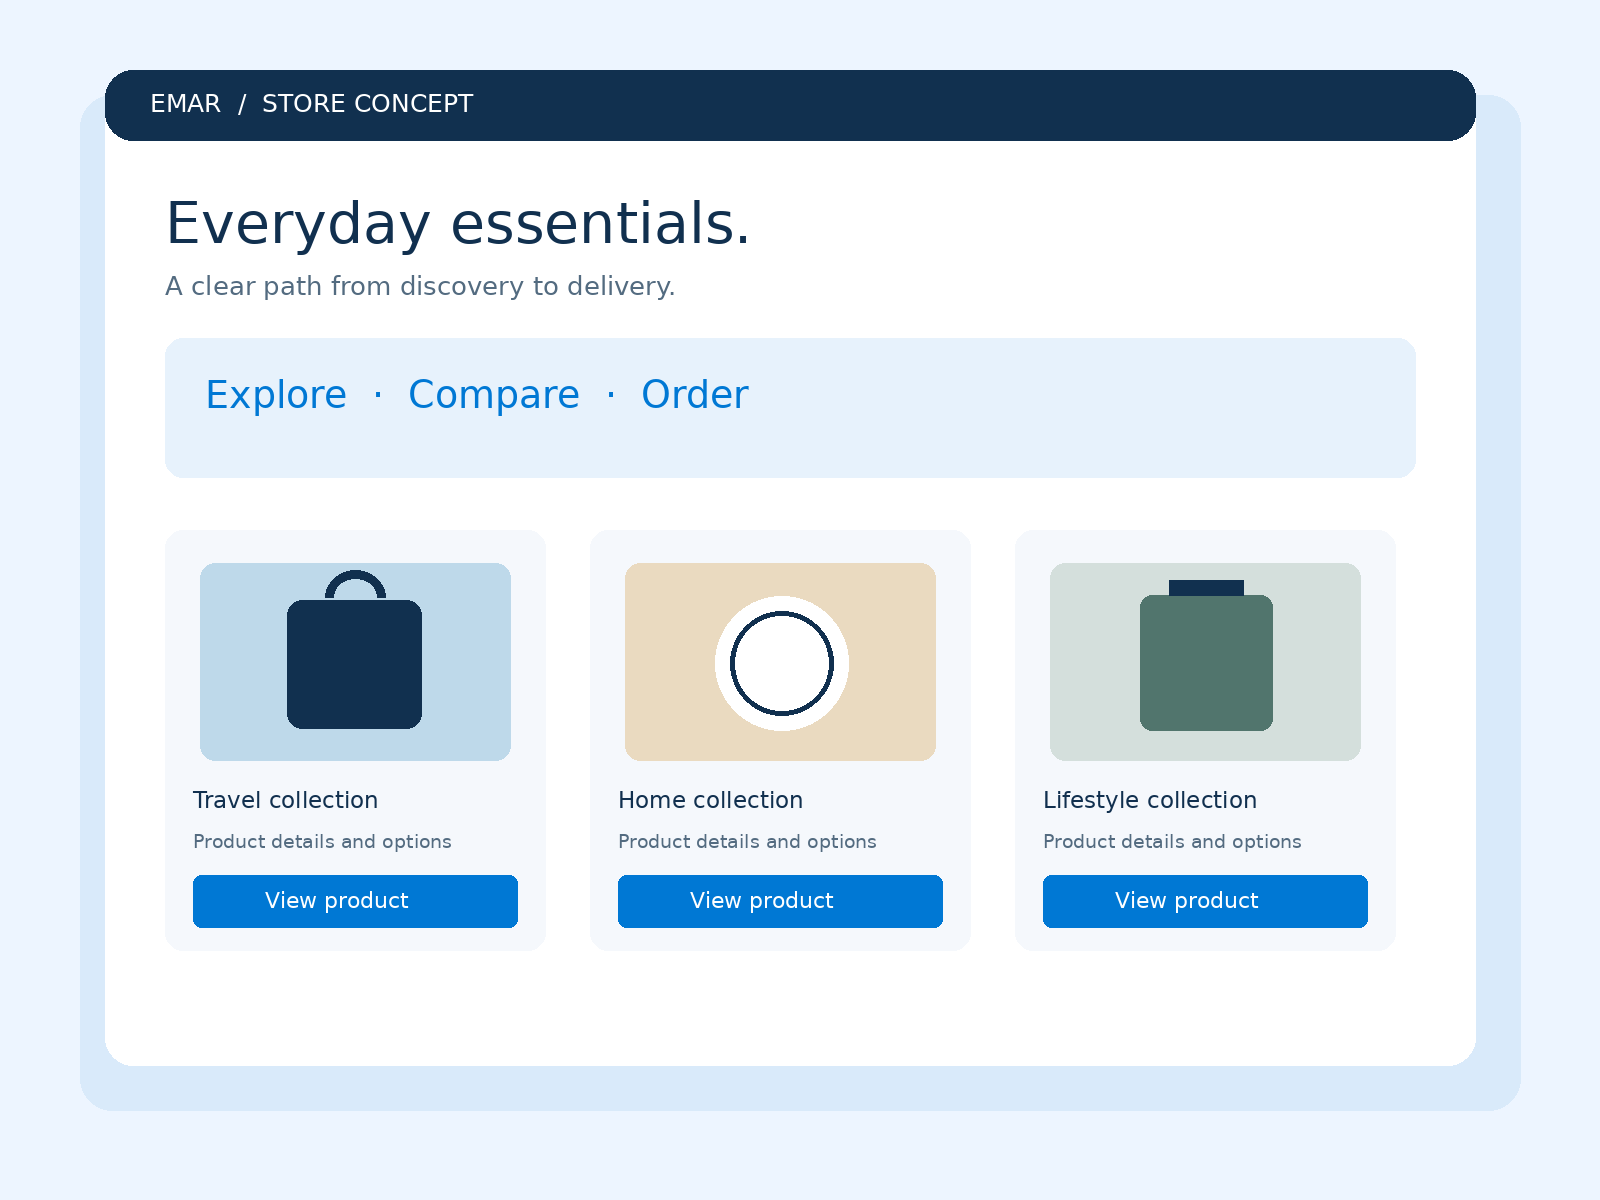Click the Travel collection title
This screenshot has width=1600, height=1200.
(x=285, y=800)
